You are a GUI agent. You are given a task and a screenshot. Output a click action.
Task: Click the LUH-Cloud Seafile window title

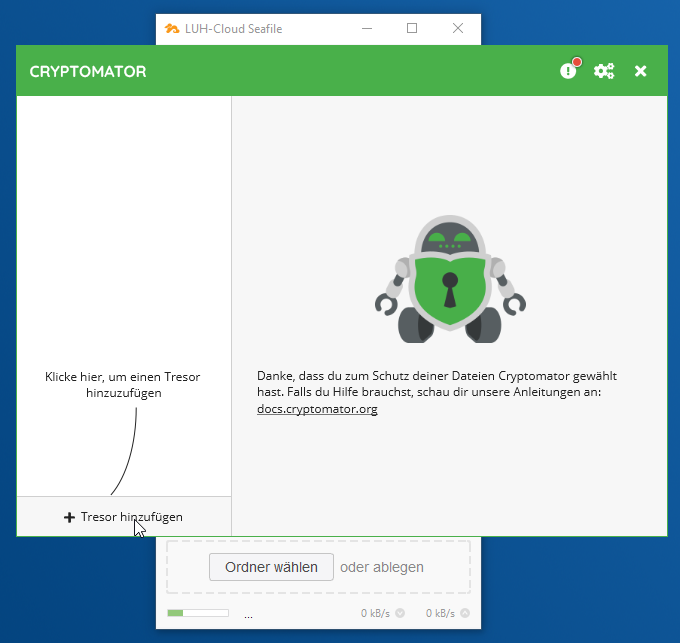[x=233, y=29]
